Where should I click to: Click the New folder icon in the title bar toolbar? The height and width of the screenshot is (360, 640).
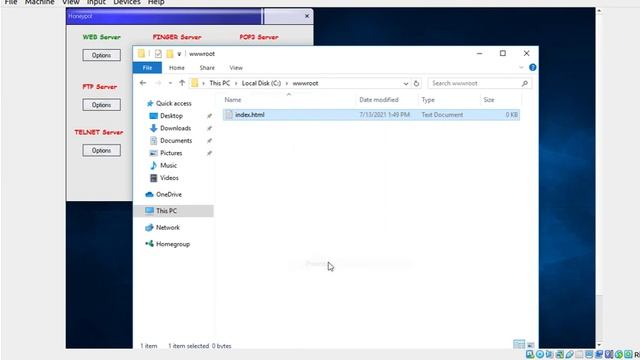(170, 53)
